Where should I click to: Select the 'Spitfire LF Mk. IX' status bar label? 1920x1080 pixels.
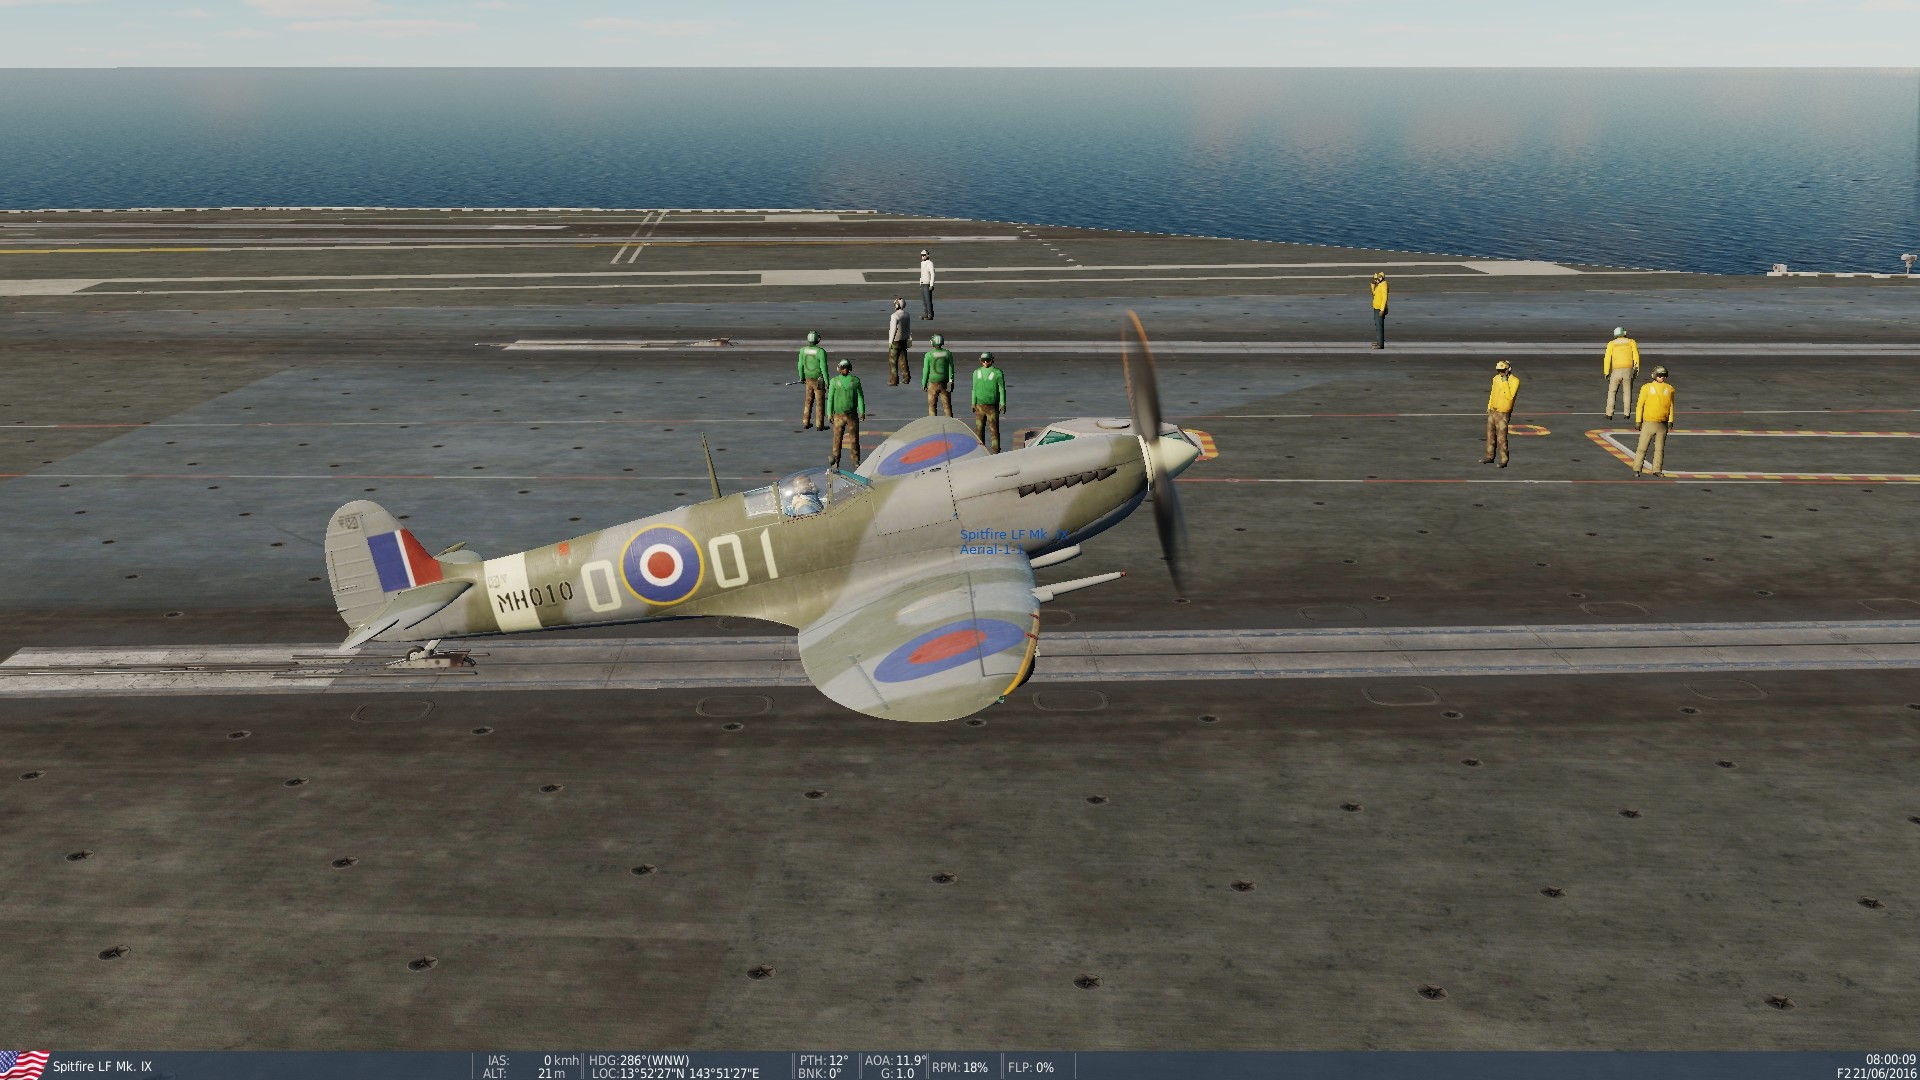(102, 1067)
